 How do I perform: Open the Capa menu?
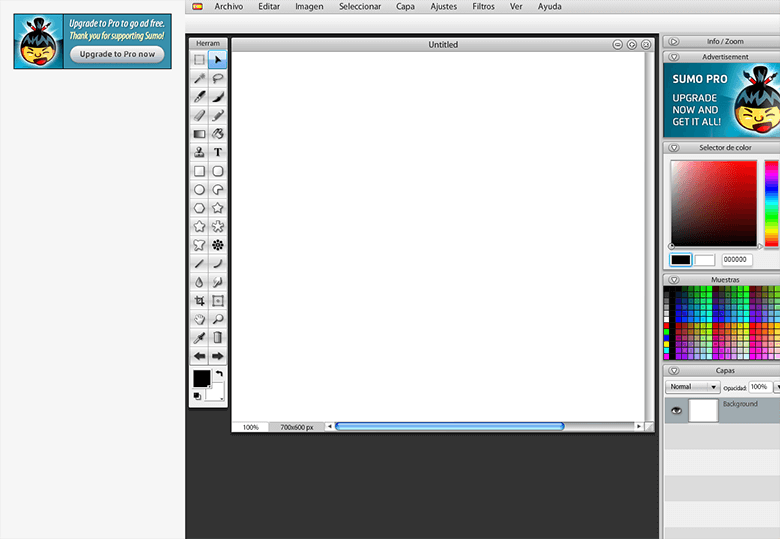(x=405, y=6)
